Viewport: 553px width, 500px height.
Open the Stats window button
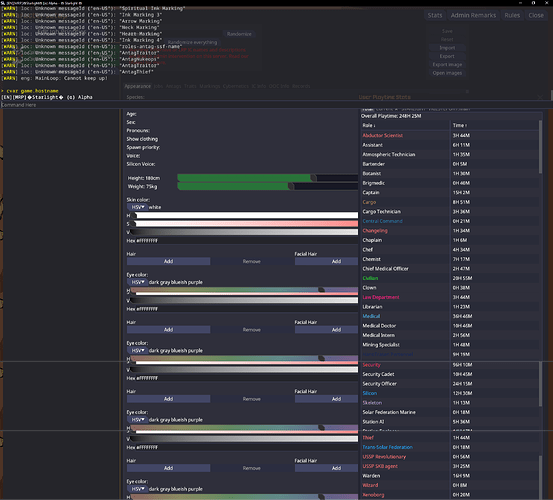tap(434, 15)
